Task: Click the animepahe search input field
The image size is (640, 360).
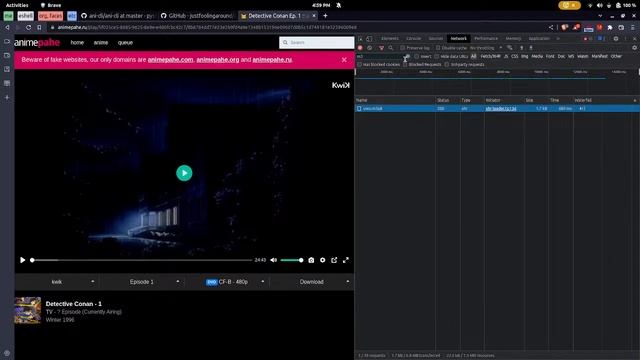Action: tap(317, 42)
